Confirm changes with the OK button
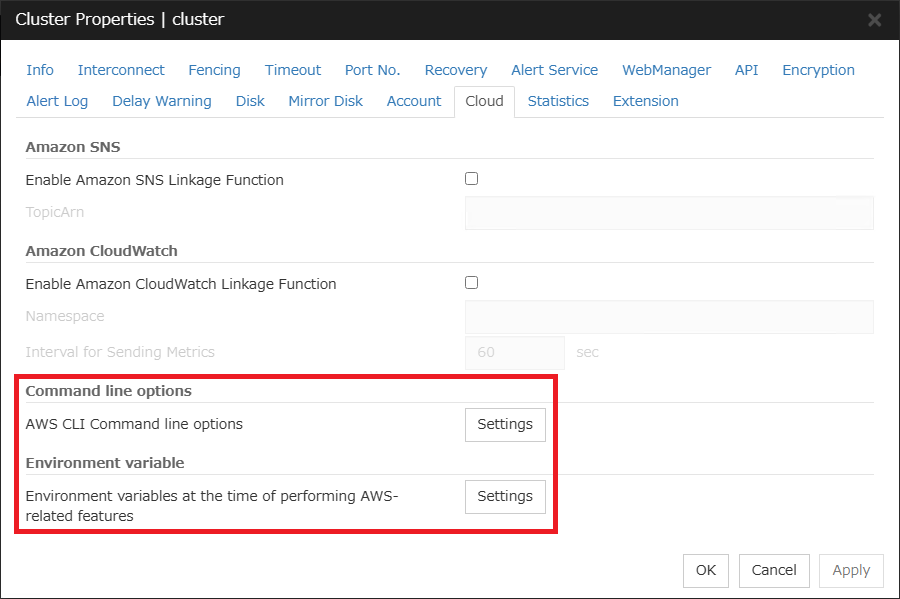The width and height of the screenshot is (900, 599). point(706,571)
